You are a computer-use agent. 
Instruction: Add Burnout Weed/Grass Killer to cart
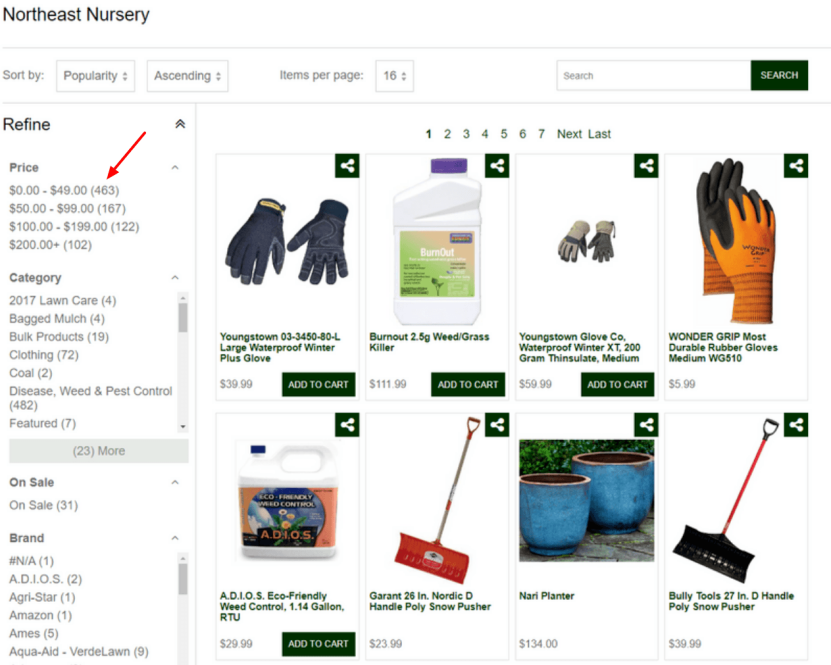tap(468, 385)
